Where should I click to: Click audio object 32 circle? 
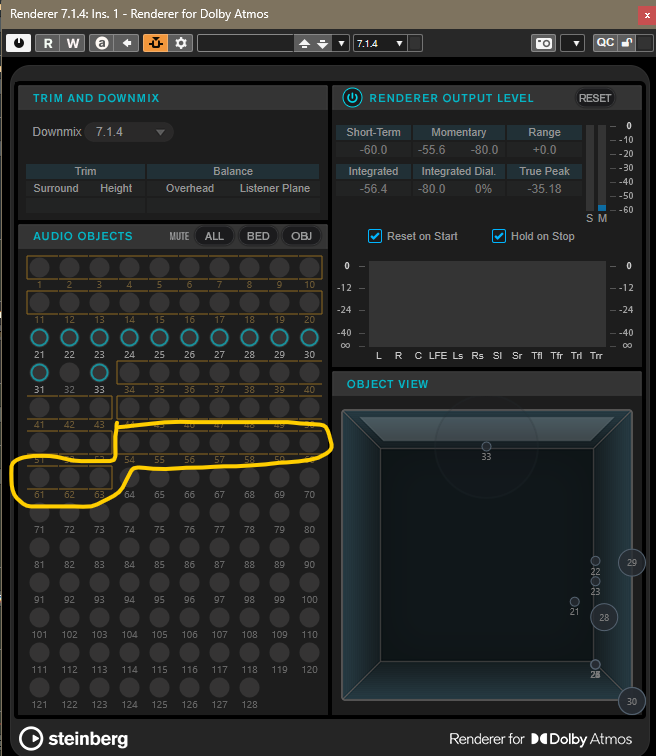pyautogui.click(x=69, y=373)
